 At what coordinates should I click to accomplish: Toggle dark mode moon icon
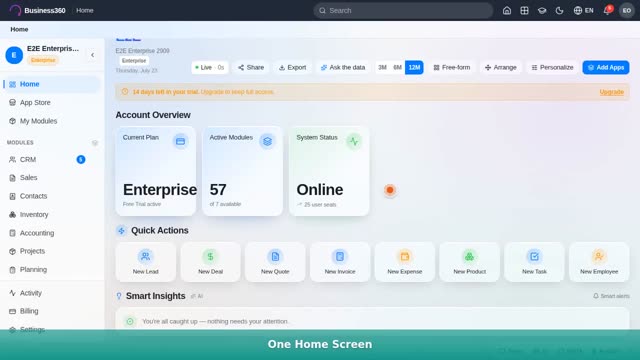coord(560,11)
